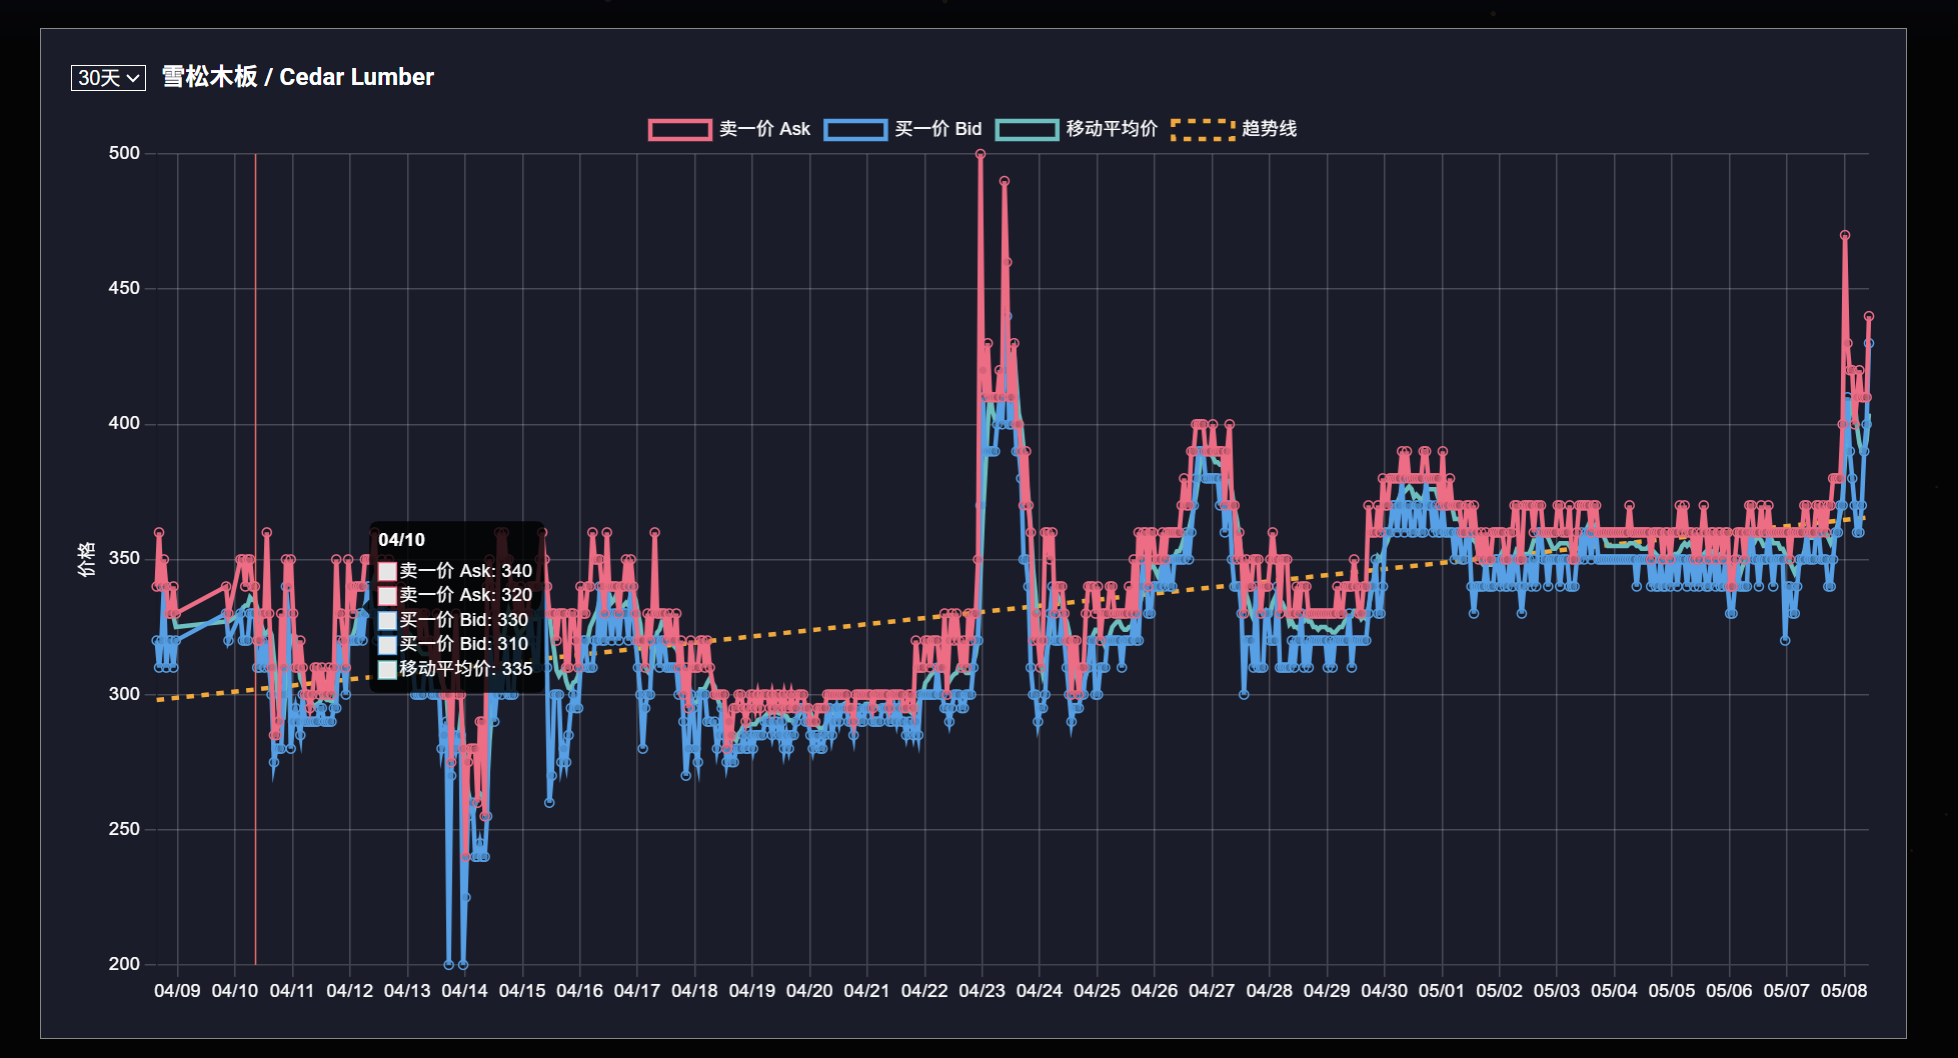Click the chart title 雪松木板 / Cedar Lumber
This screenshot has height=1058, width=1958.
click(x=298, y=77)
